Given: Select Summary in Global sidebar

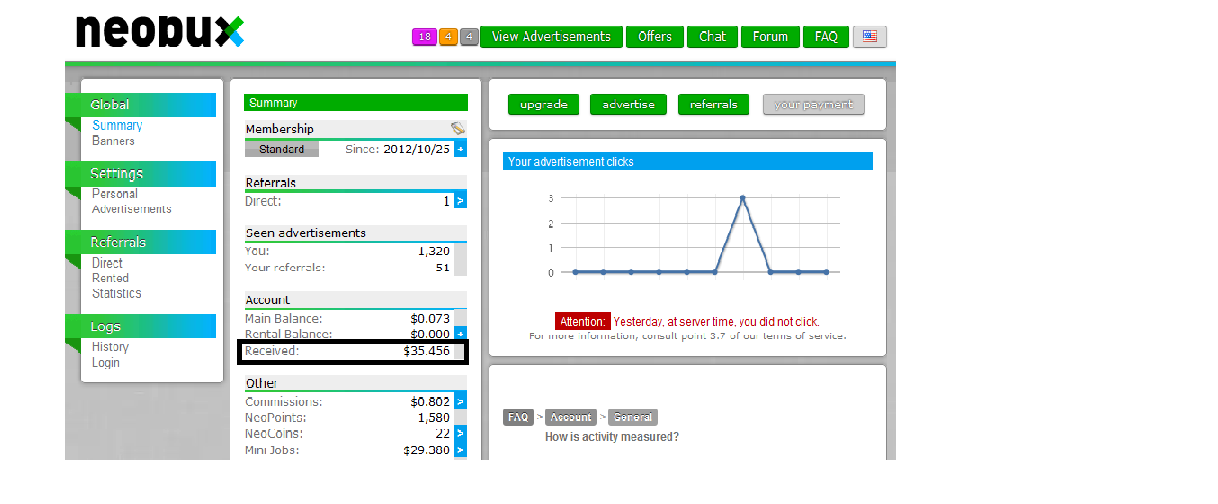Looking at the screenshot, I should tap(117, 125).
